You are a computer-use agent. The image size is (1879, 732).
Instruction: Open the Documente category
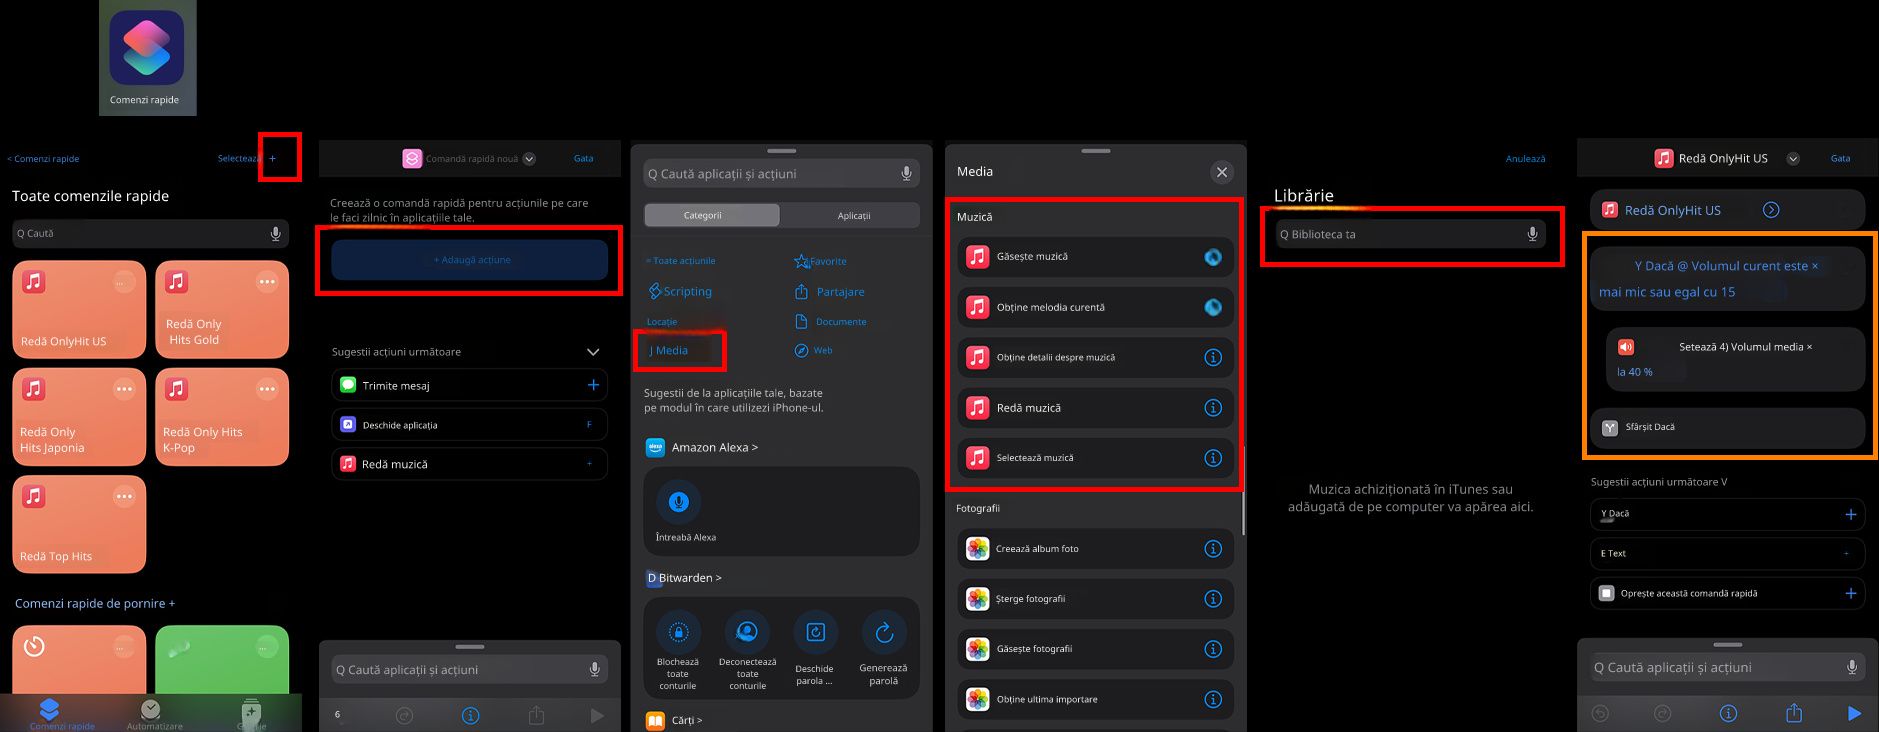click(830, 322)
